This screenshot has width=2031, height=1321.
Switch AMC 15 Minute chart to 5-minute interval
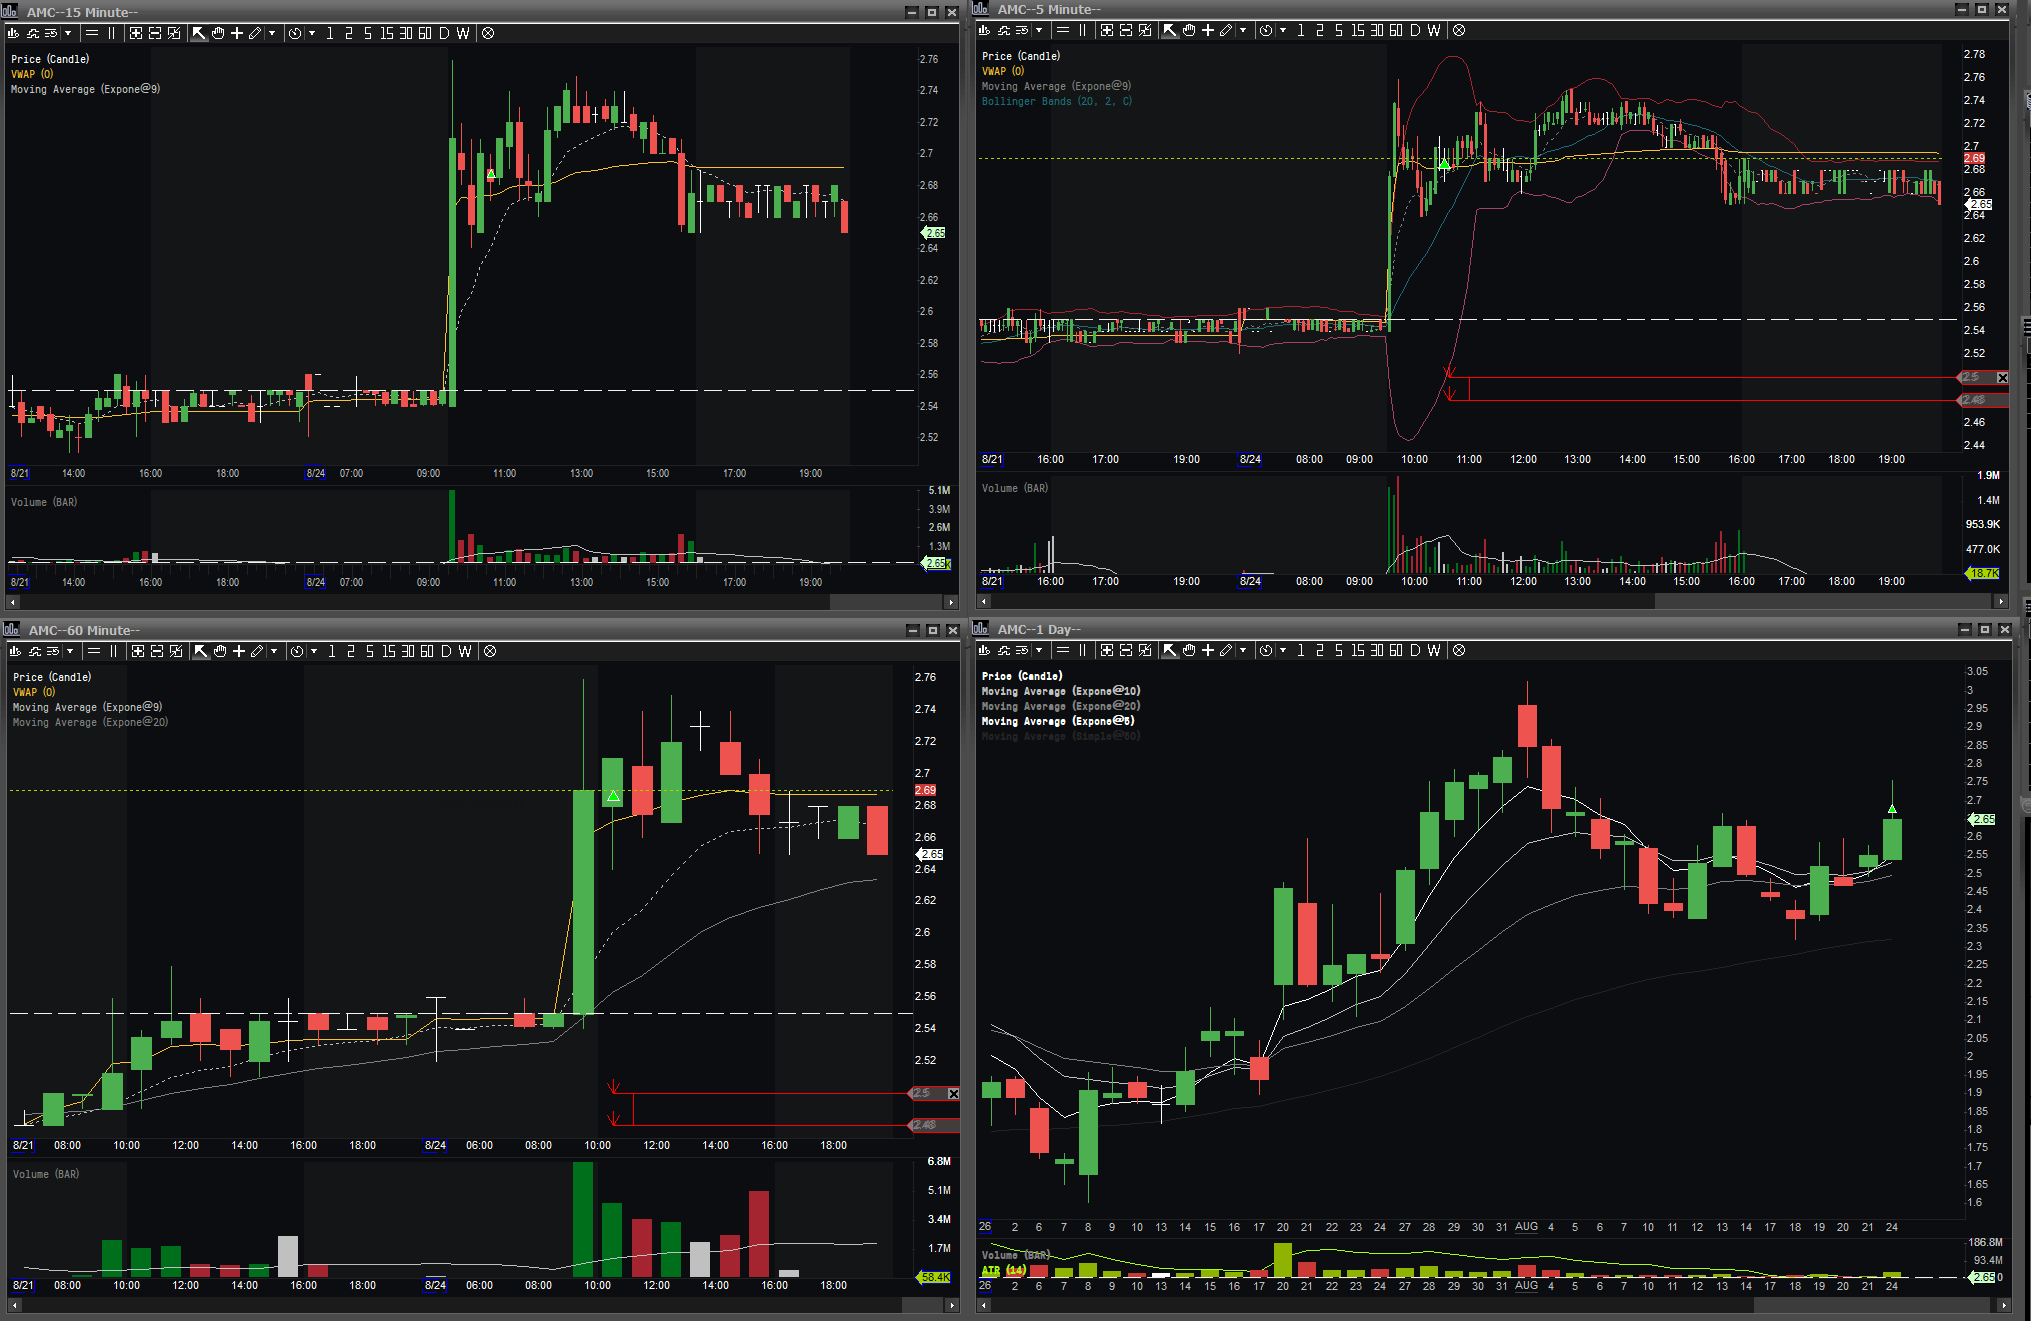click(368, 33)
